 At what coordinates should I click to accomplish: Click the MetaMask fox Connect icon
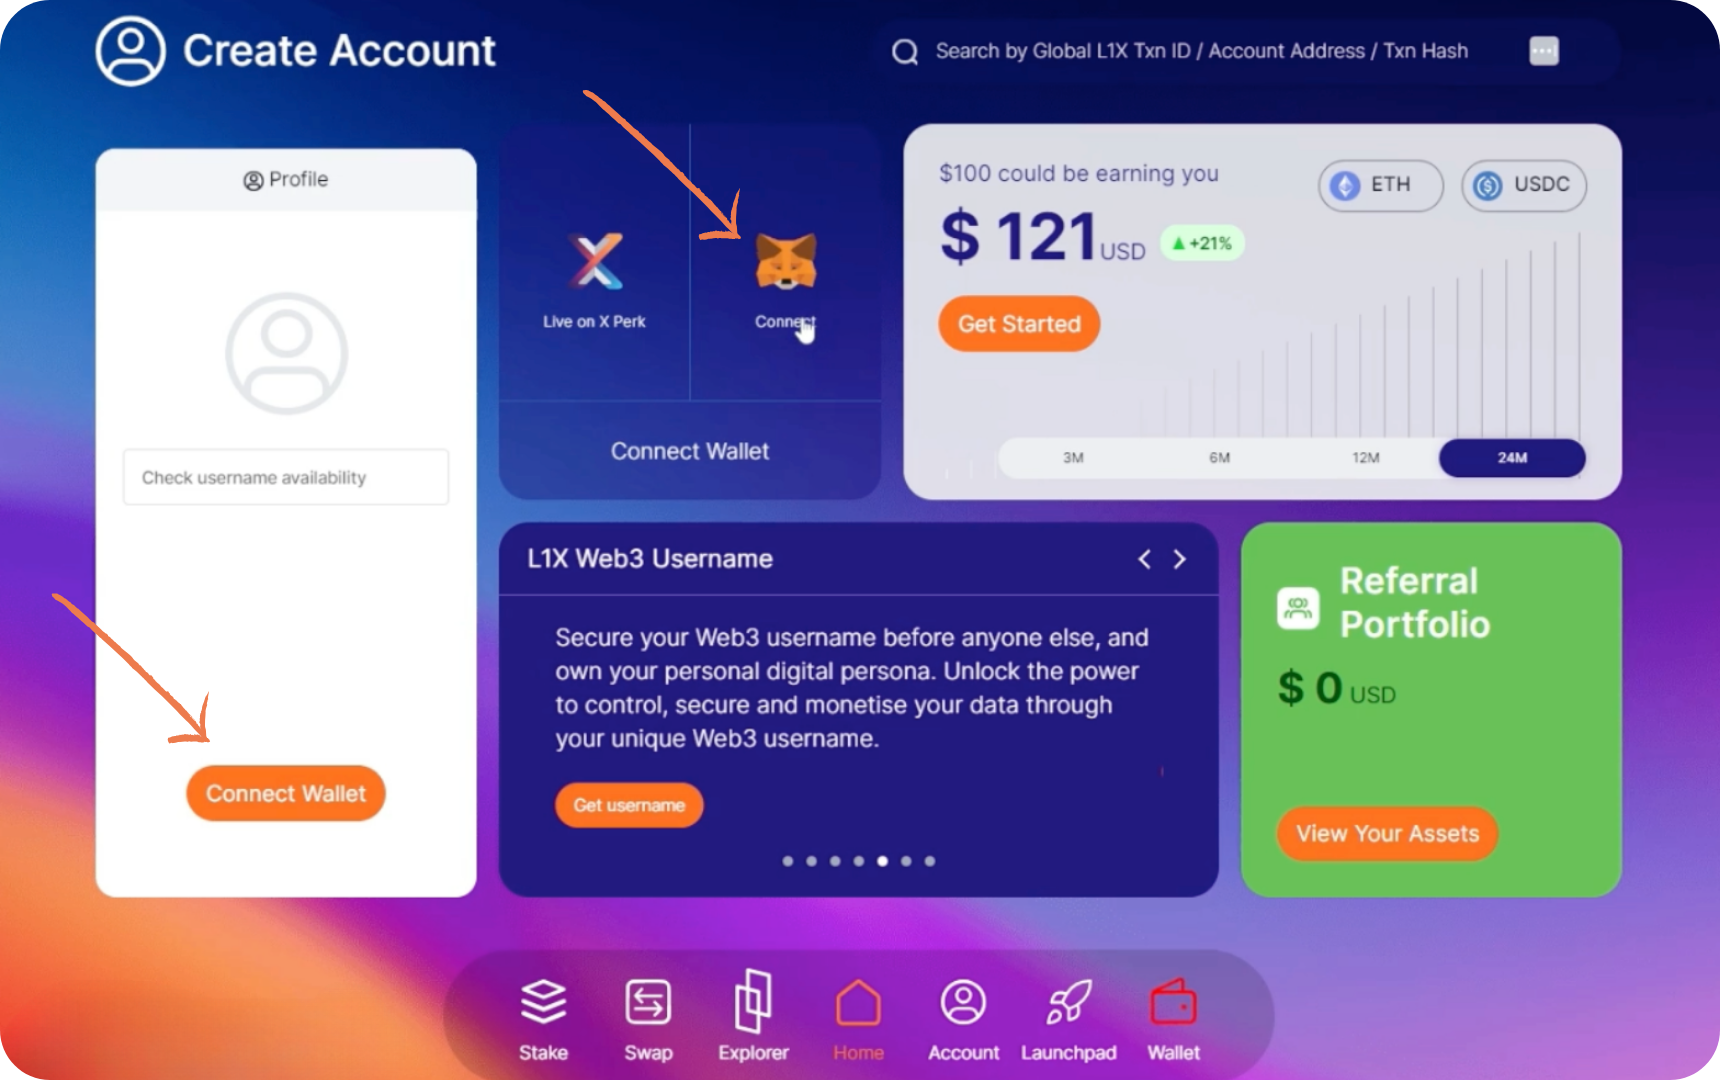[x=786, y=262]
